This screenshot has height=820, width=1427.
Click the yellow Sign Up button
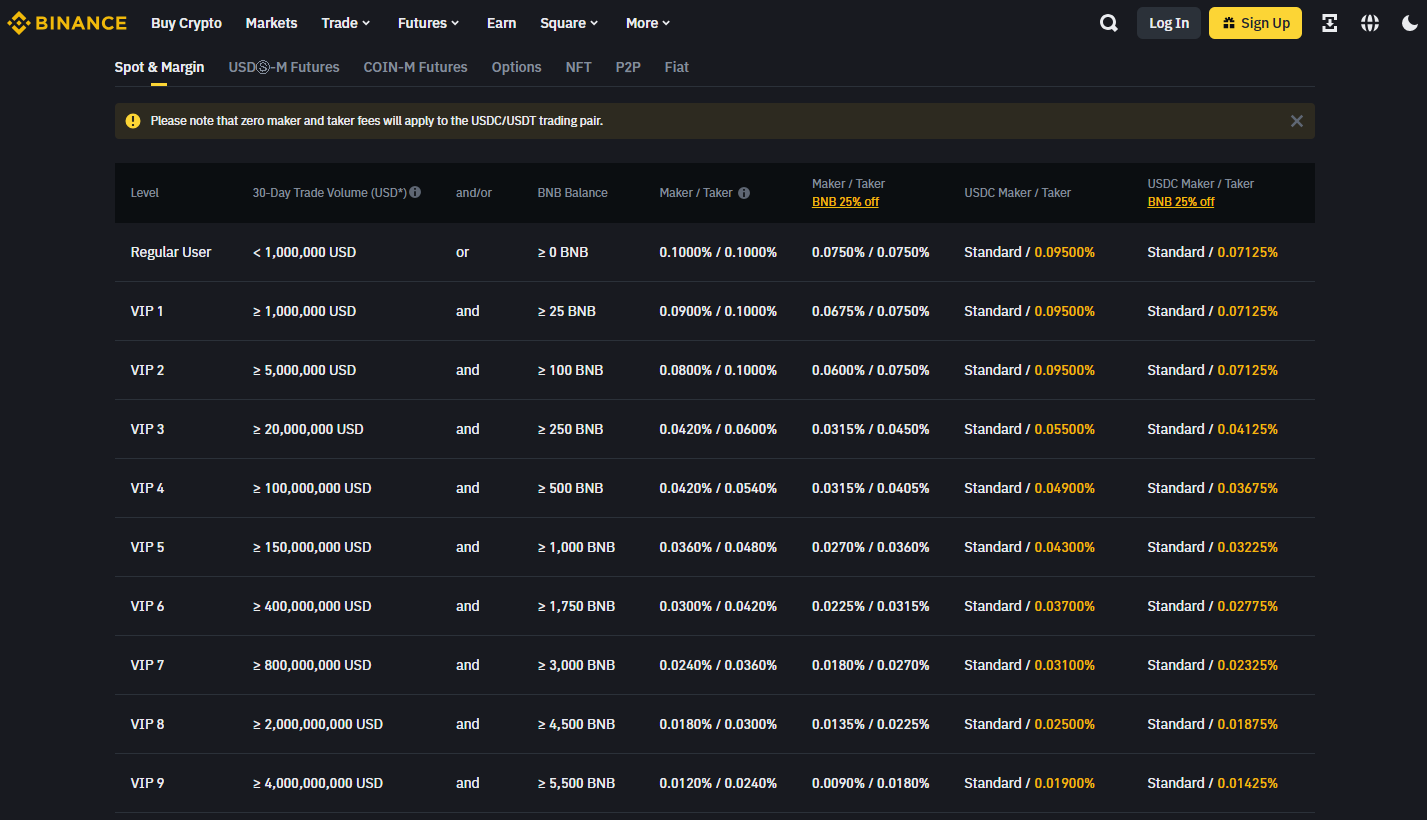pos(1255,23)
